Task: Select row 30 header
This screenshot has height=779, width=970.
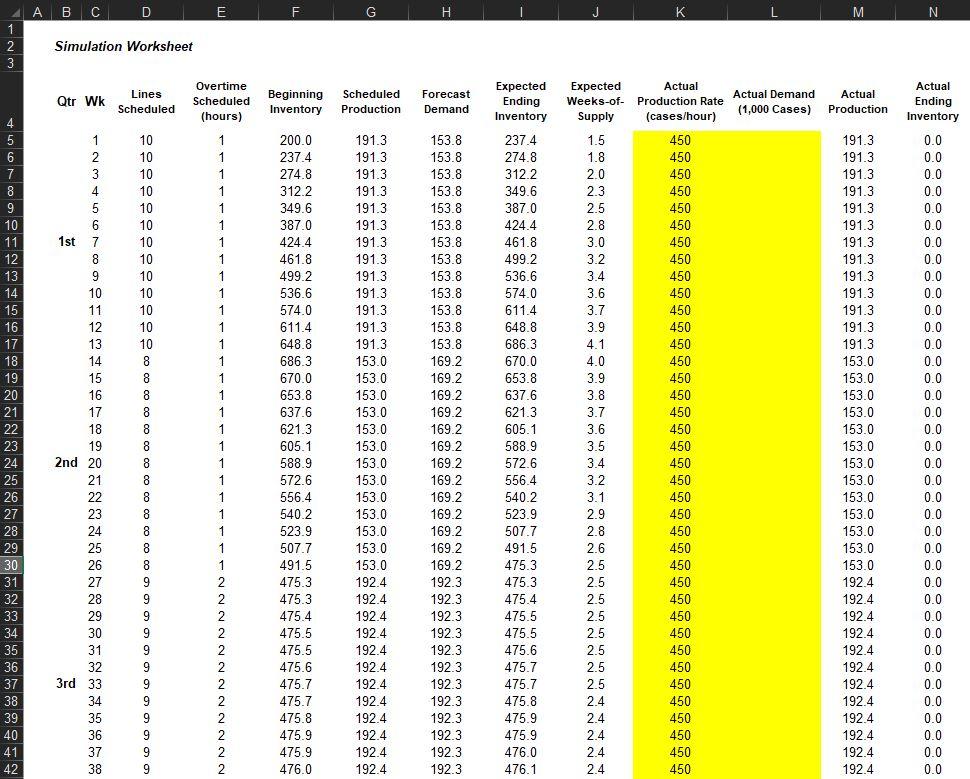Action: coord(11,565)
